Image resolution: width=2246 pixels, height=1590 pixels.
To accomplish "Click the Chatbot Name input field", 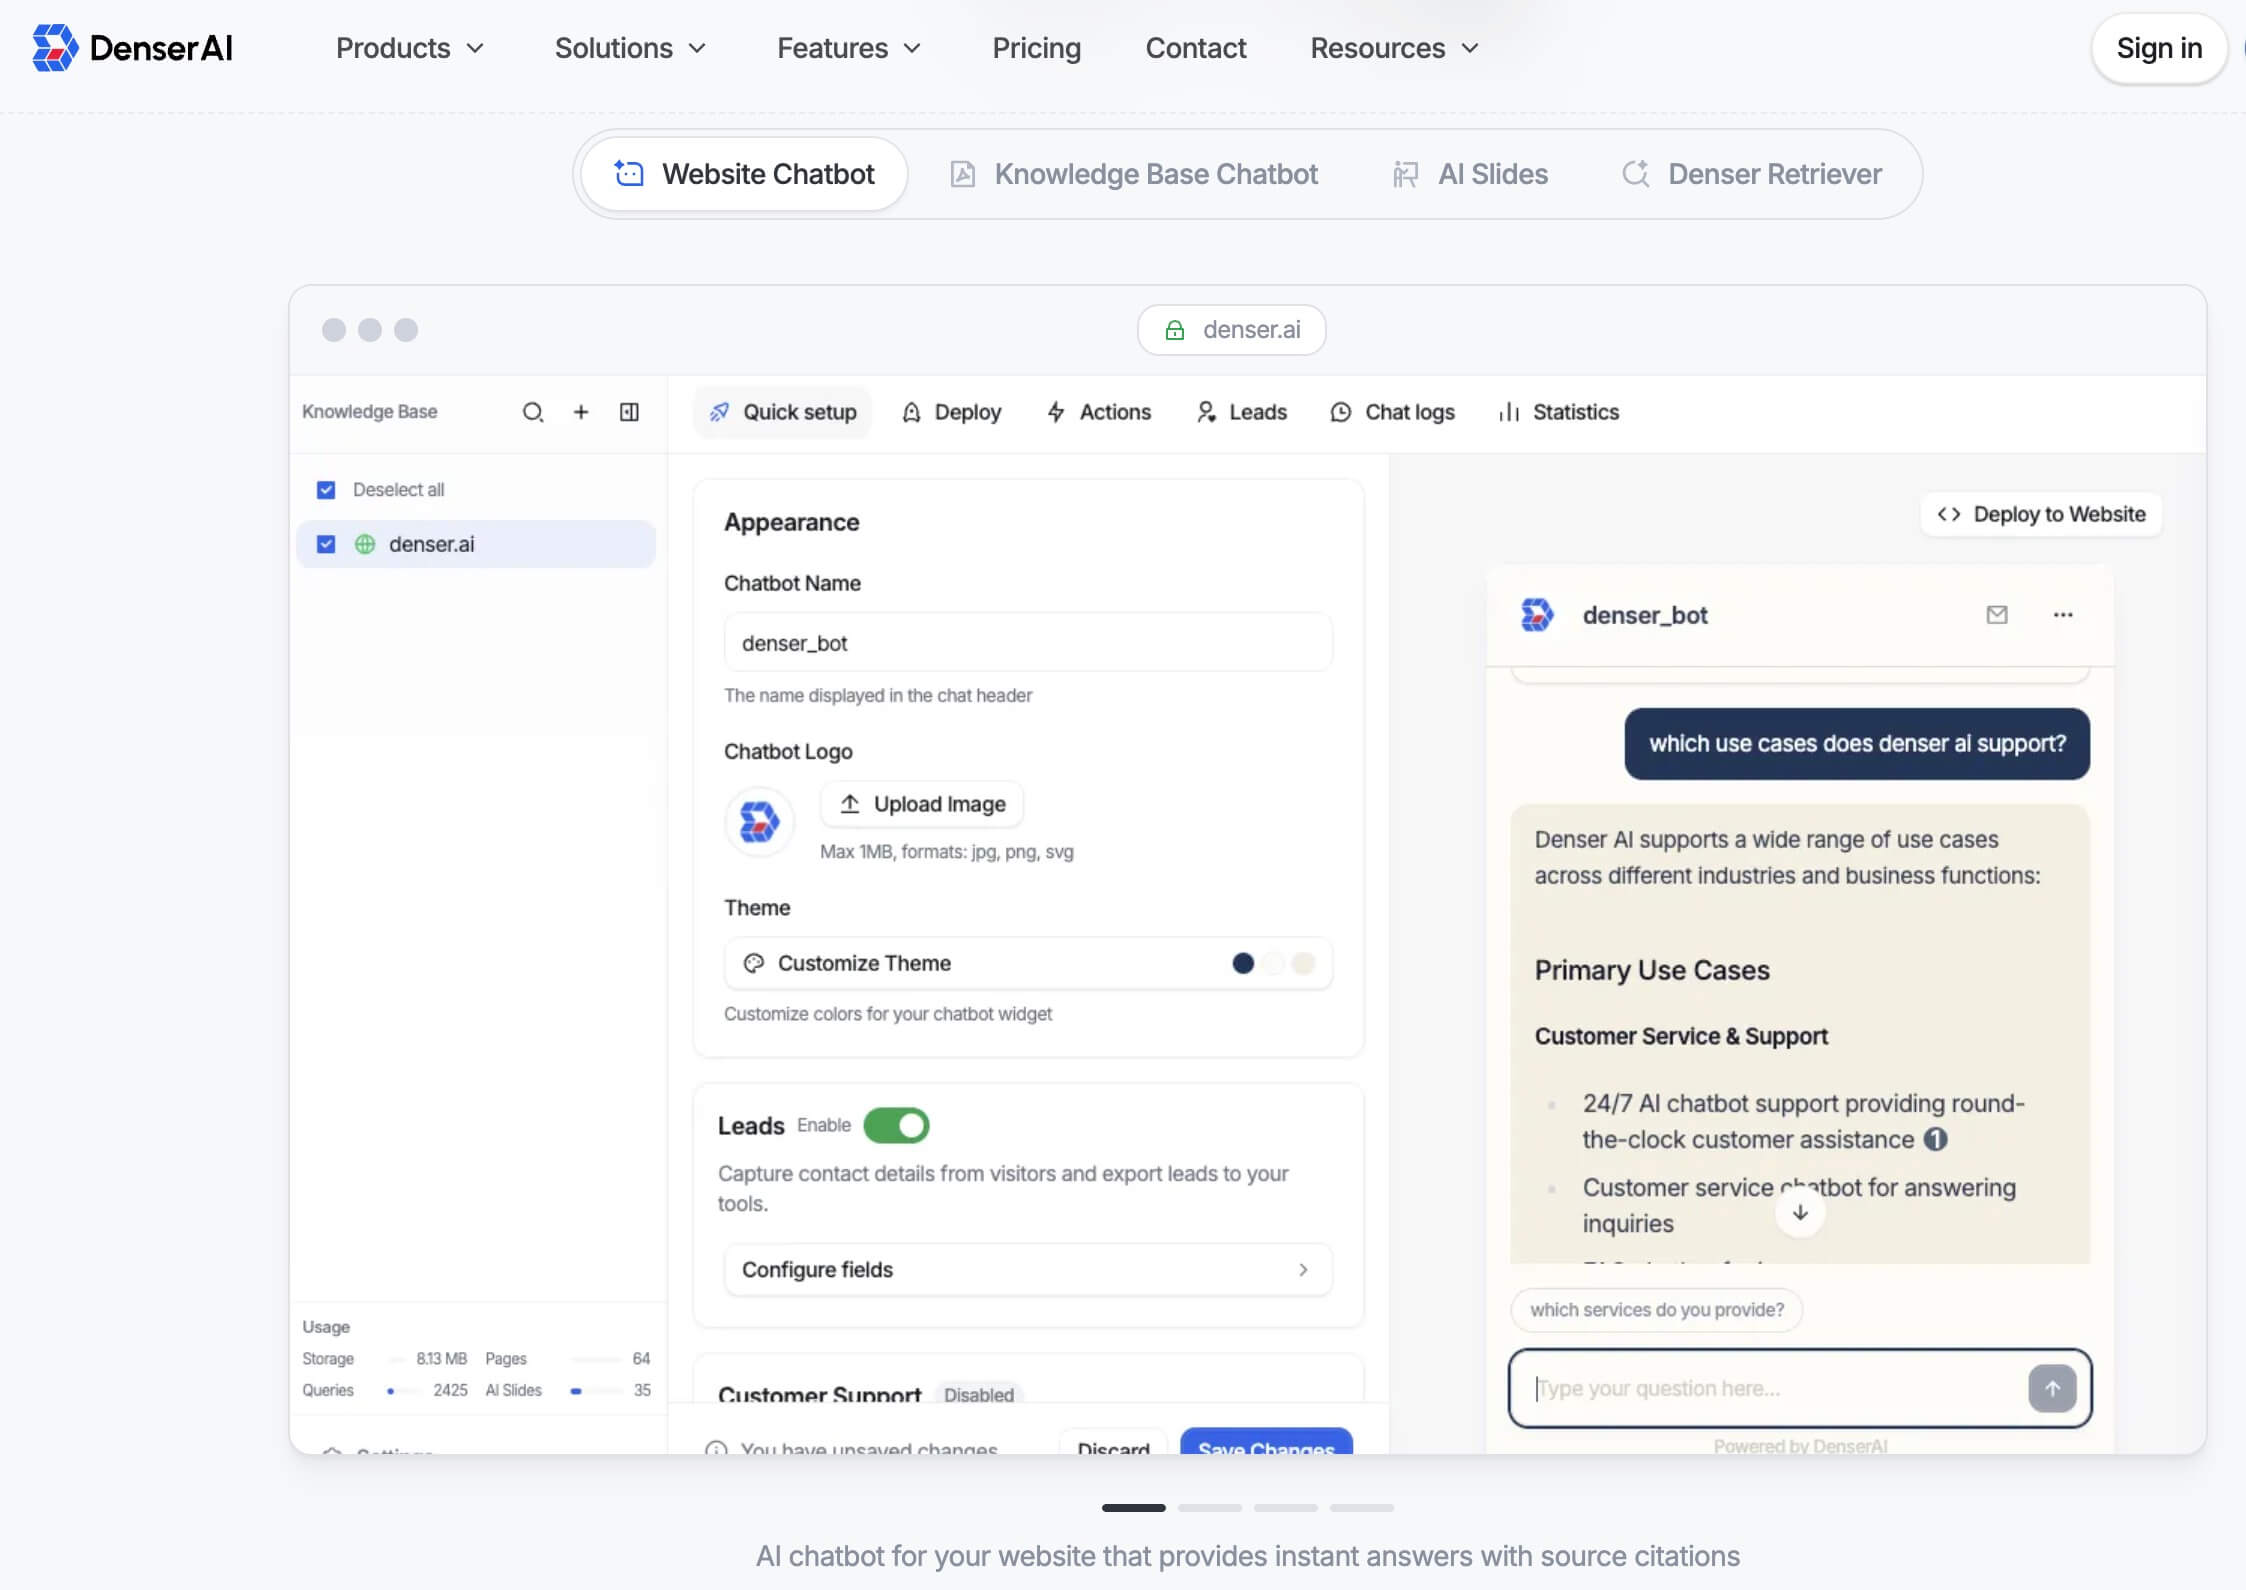I will 1028,643.
